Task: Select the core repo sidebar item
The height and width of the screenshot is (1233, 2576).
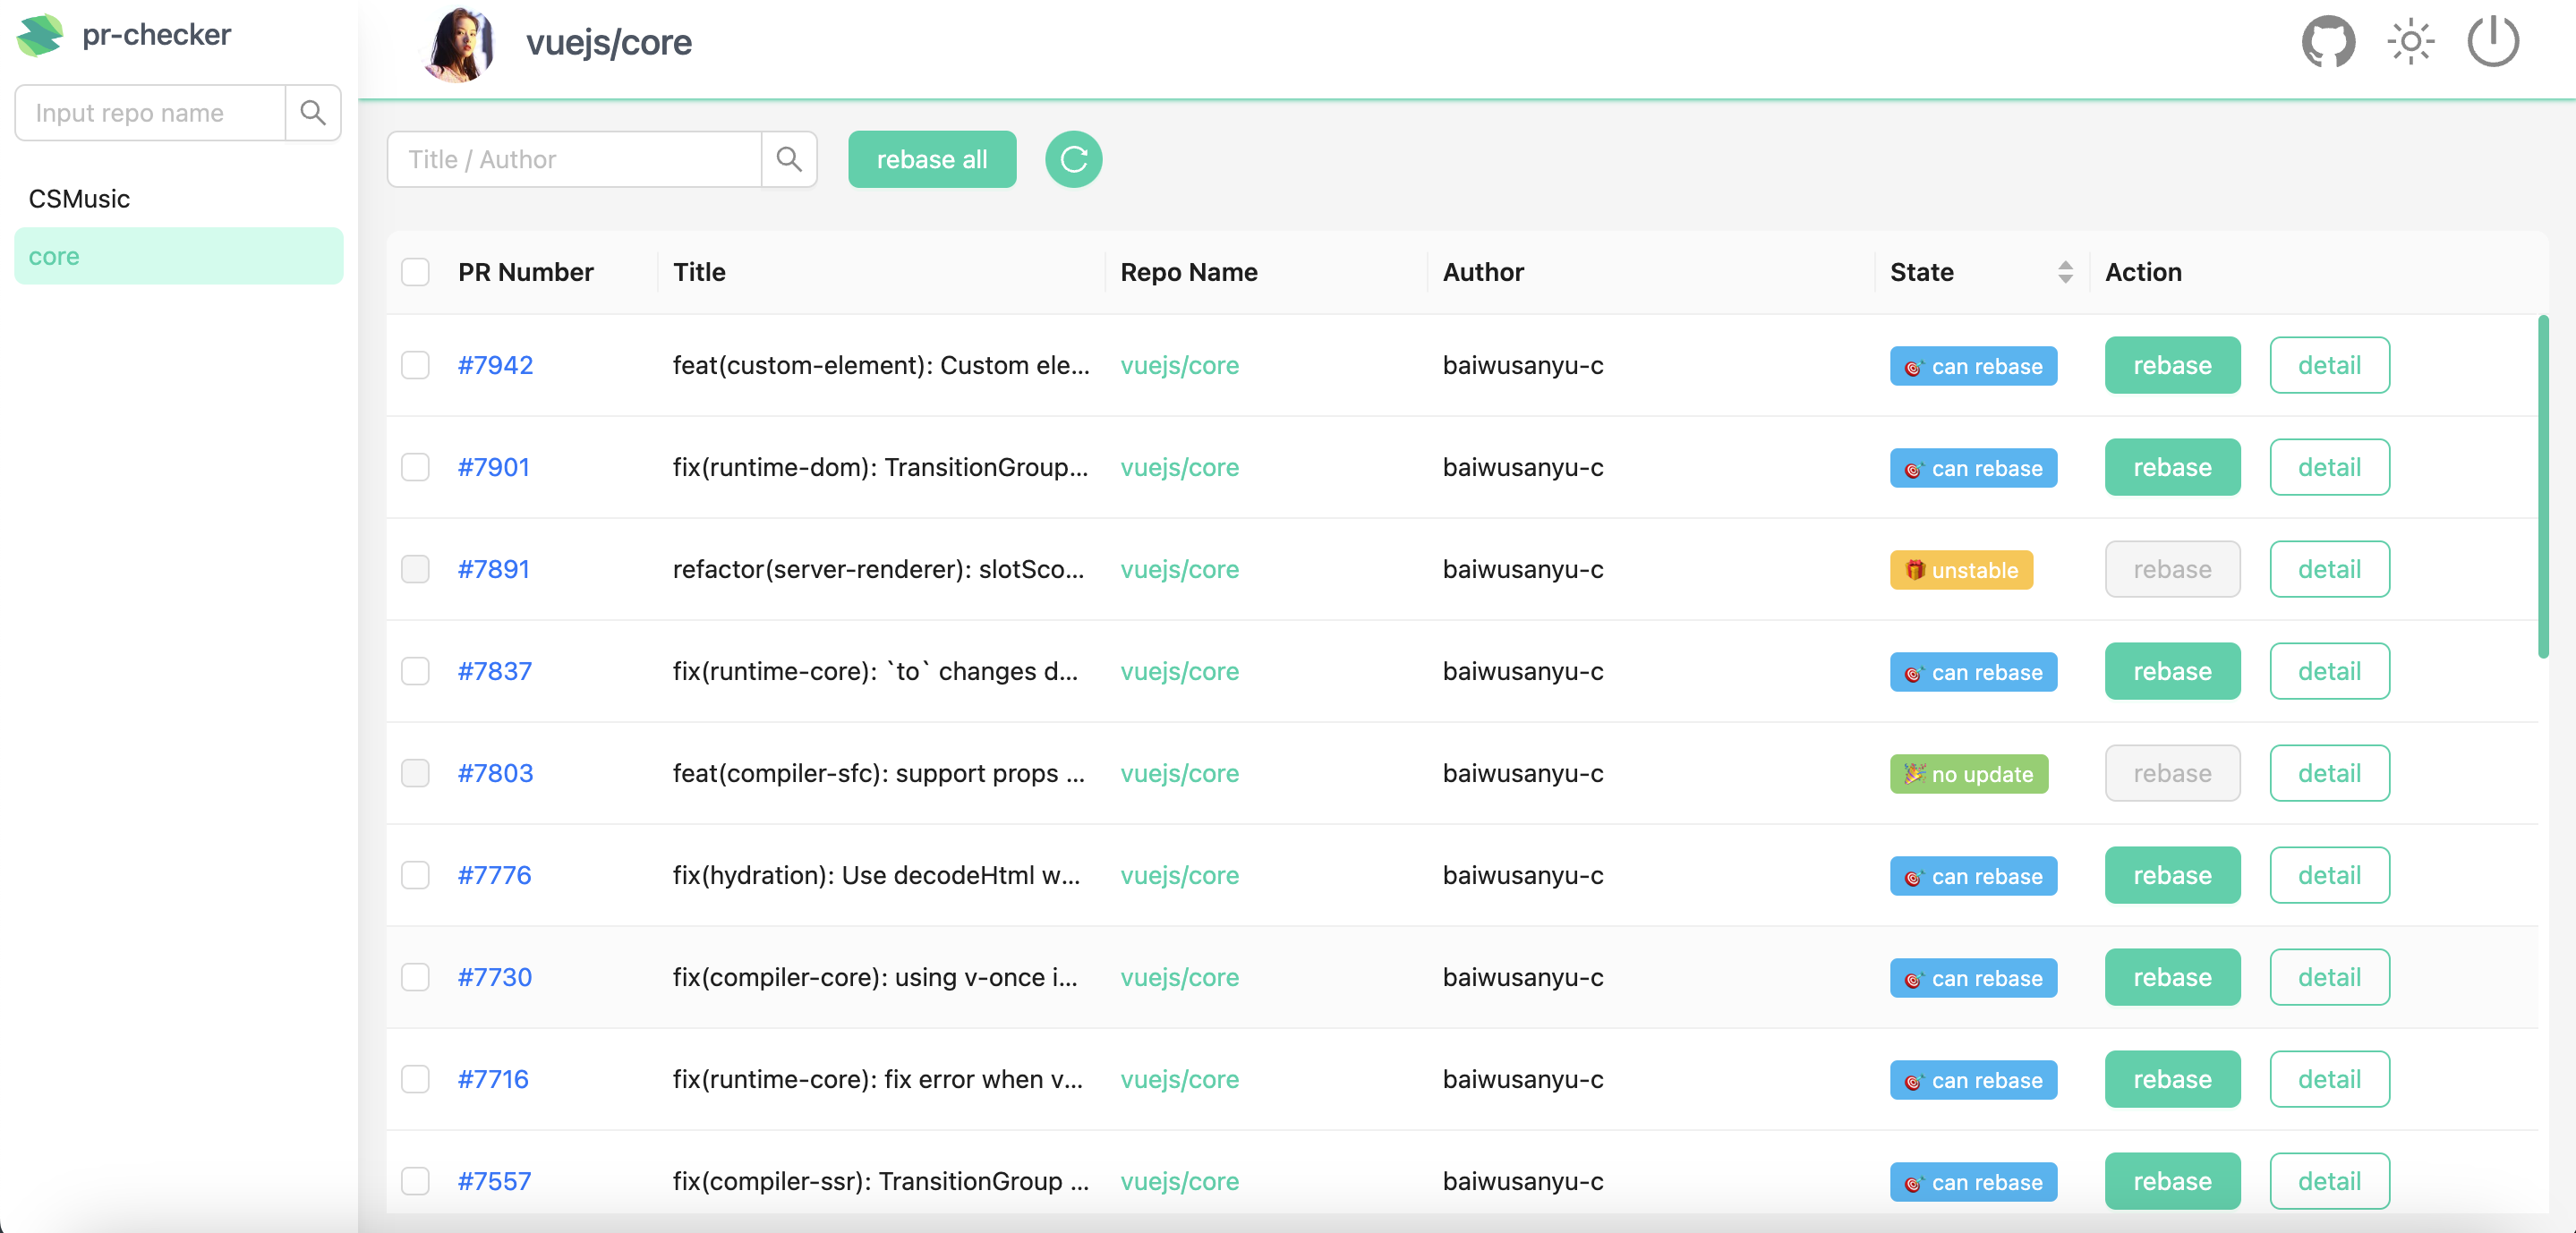Action: [178, 256]
